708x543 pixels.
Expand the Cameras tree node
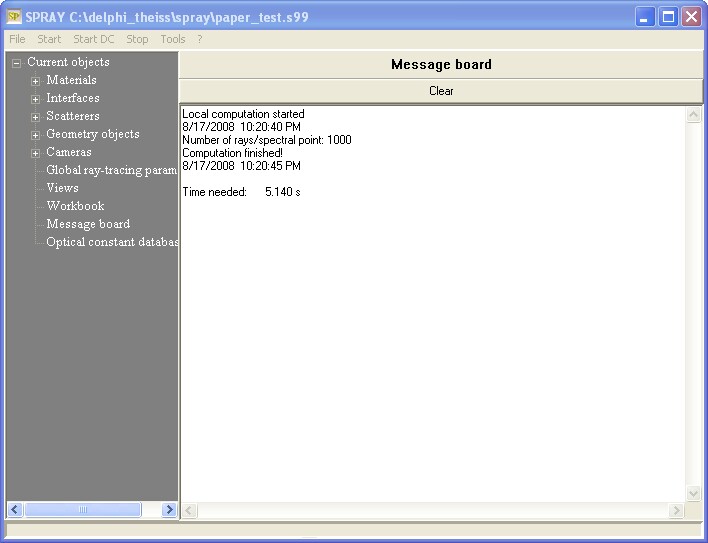point(36,153)
